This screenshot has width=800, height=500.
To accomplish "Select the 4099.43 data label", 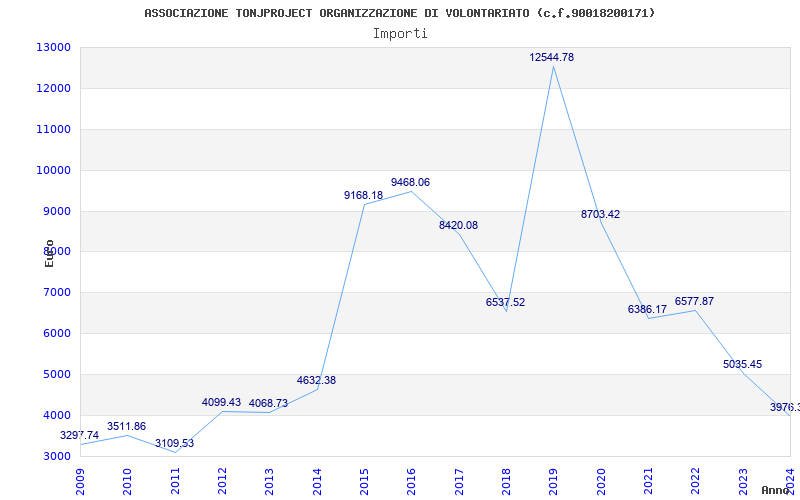I will (221, 402).
